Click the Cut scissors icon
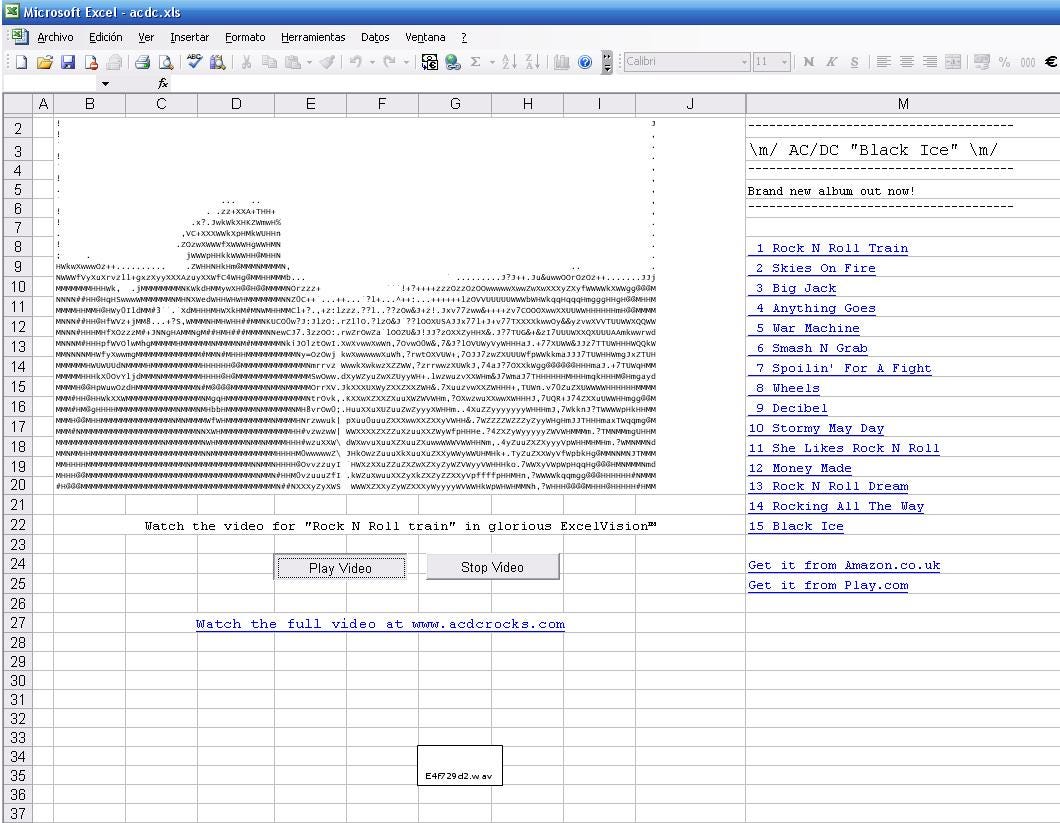 [247, 62]
